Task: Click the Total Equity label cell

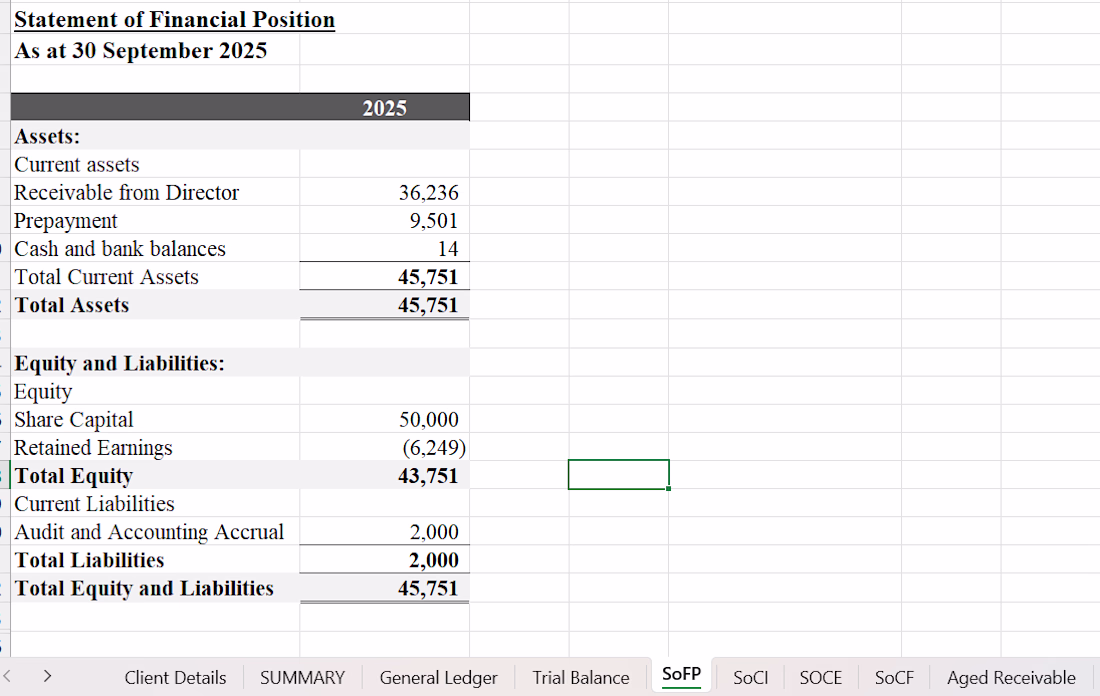Action: [x=155, y=475]
